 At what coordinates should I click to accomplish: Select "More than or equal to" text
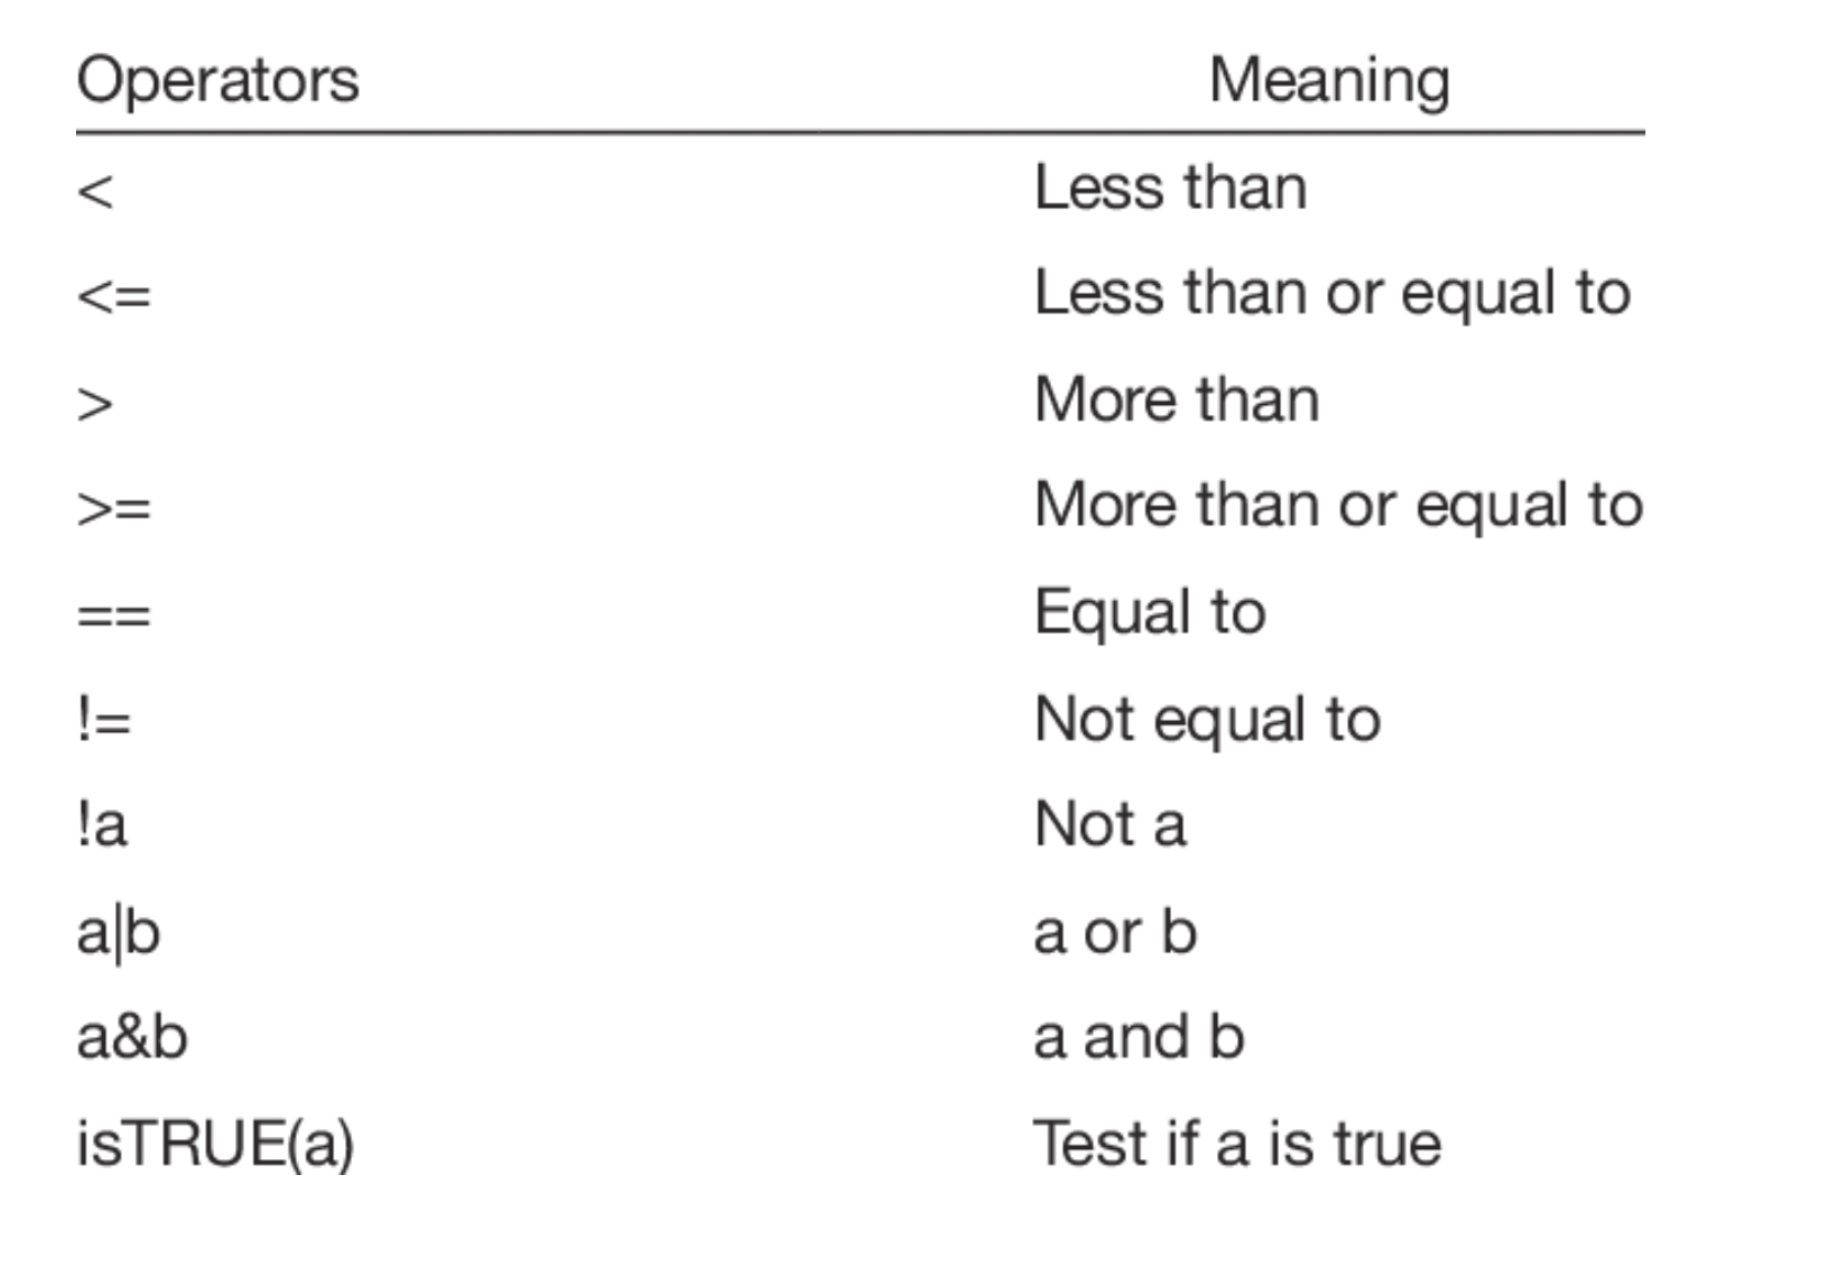[1338, 505]
